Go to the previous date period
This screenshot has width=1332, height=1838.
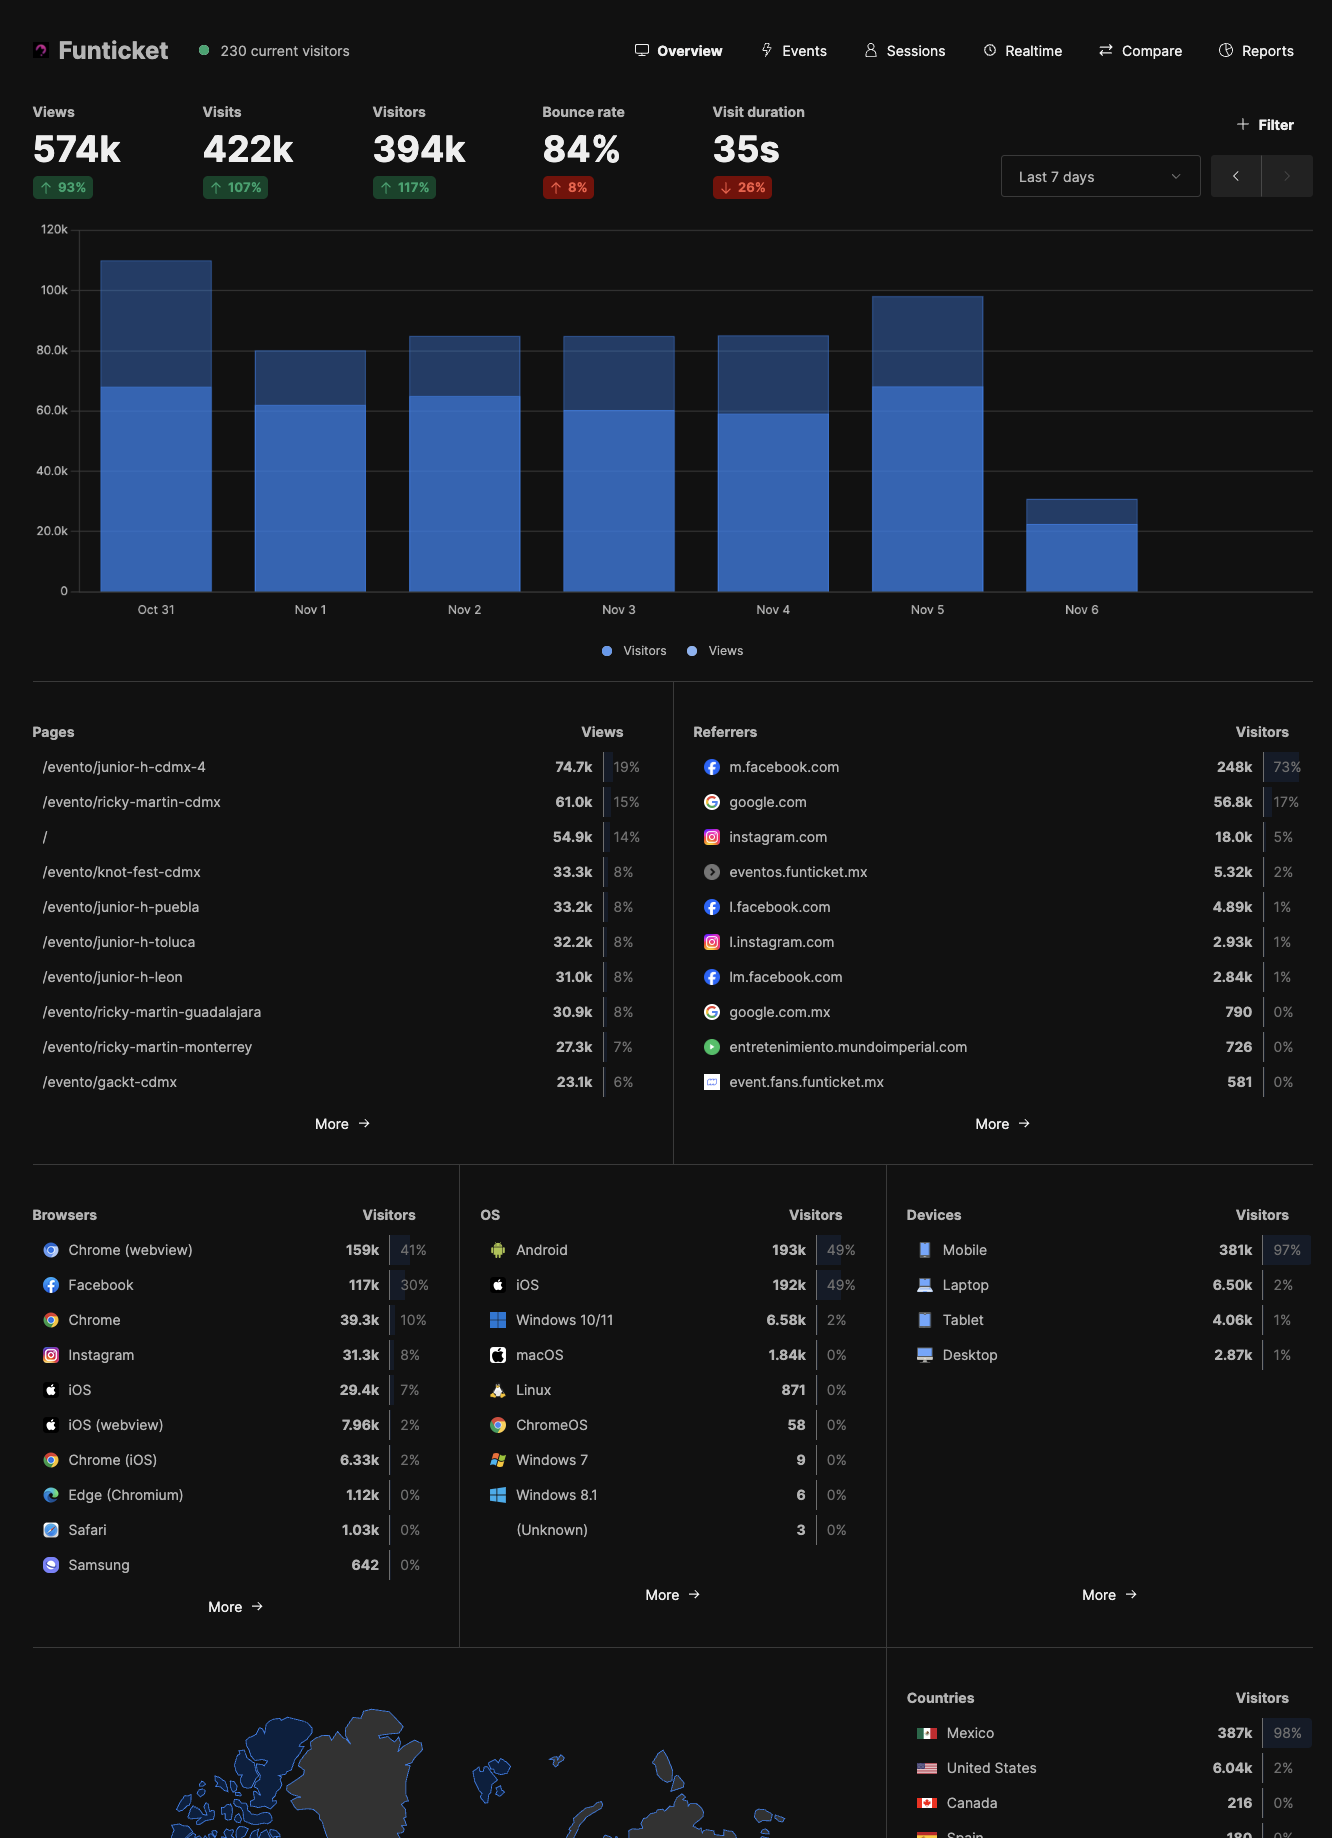pyautogui.click(x=1235, y=177)
